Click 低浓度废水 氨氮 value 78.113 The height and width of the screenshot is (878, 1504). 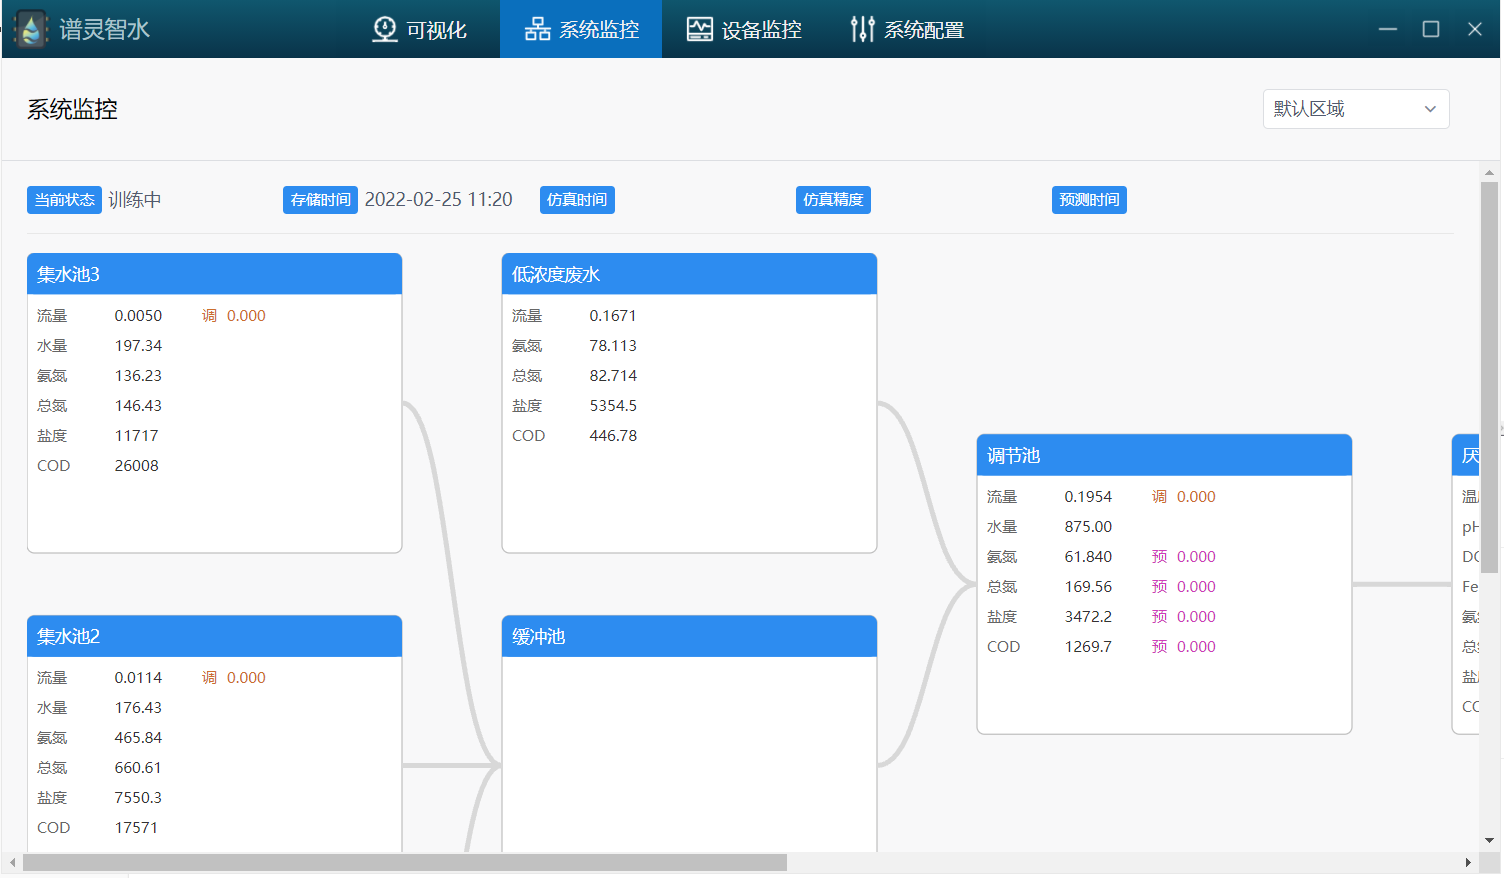click(613, 346)
